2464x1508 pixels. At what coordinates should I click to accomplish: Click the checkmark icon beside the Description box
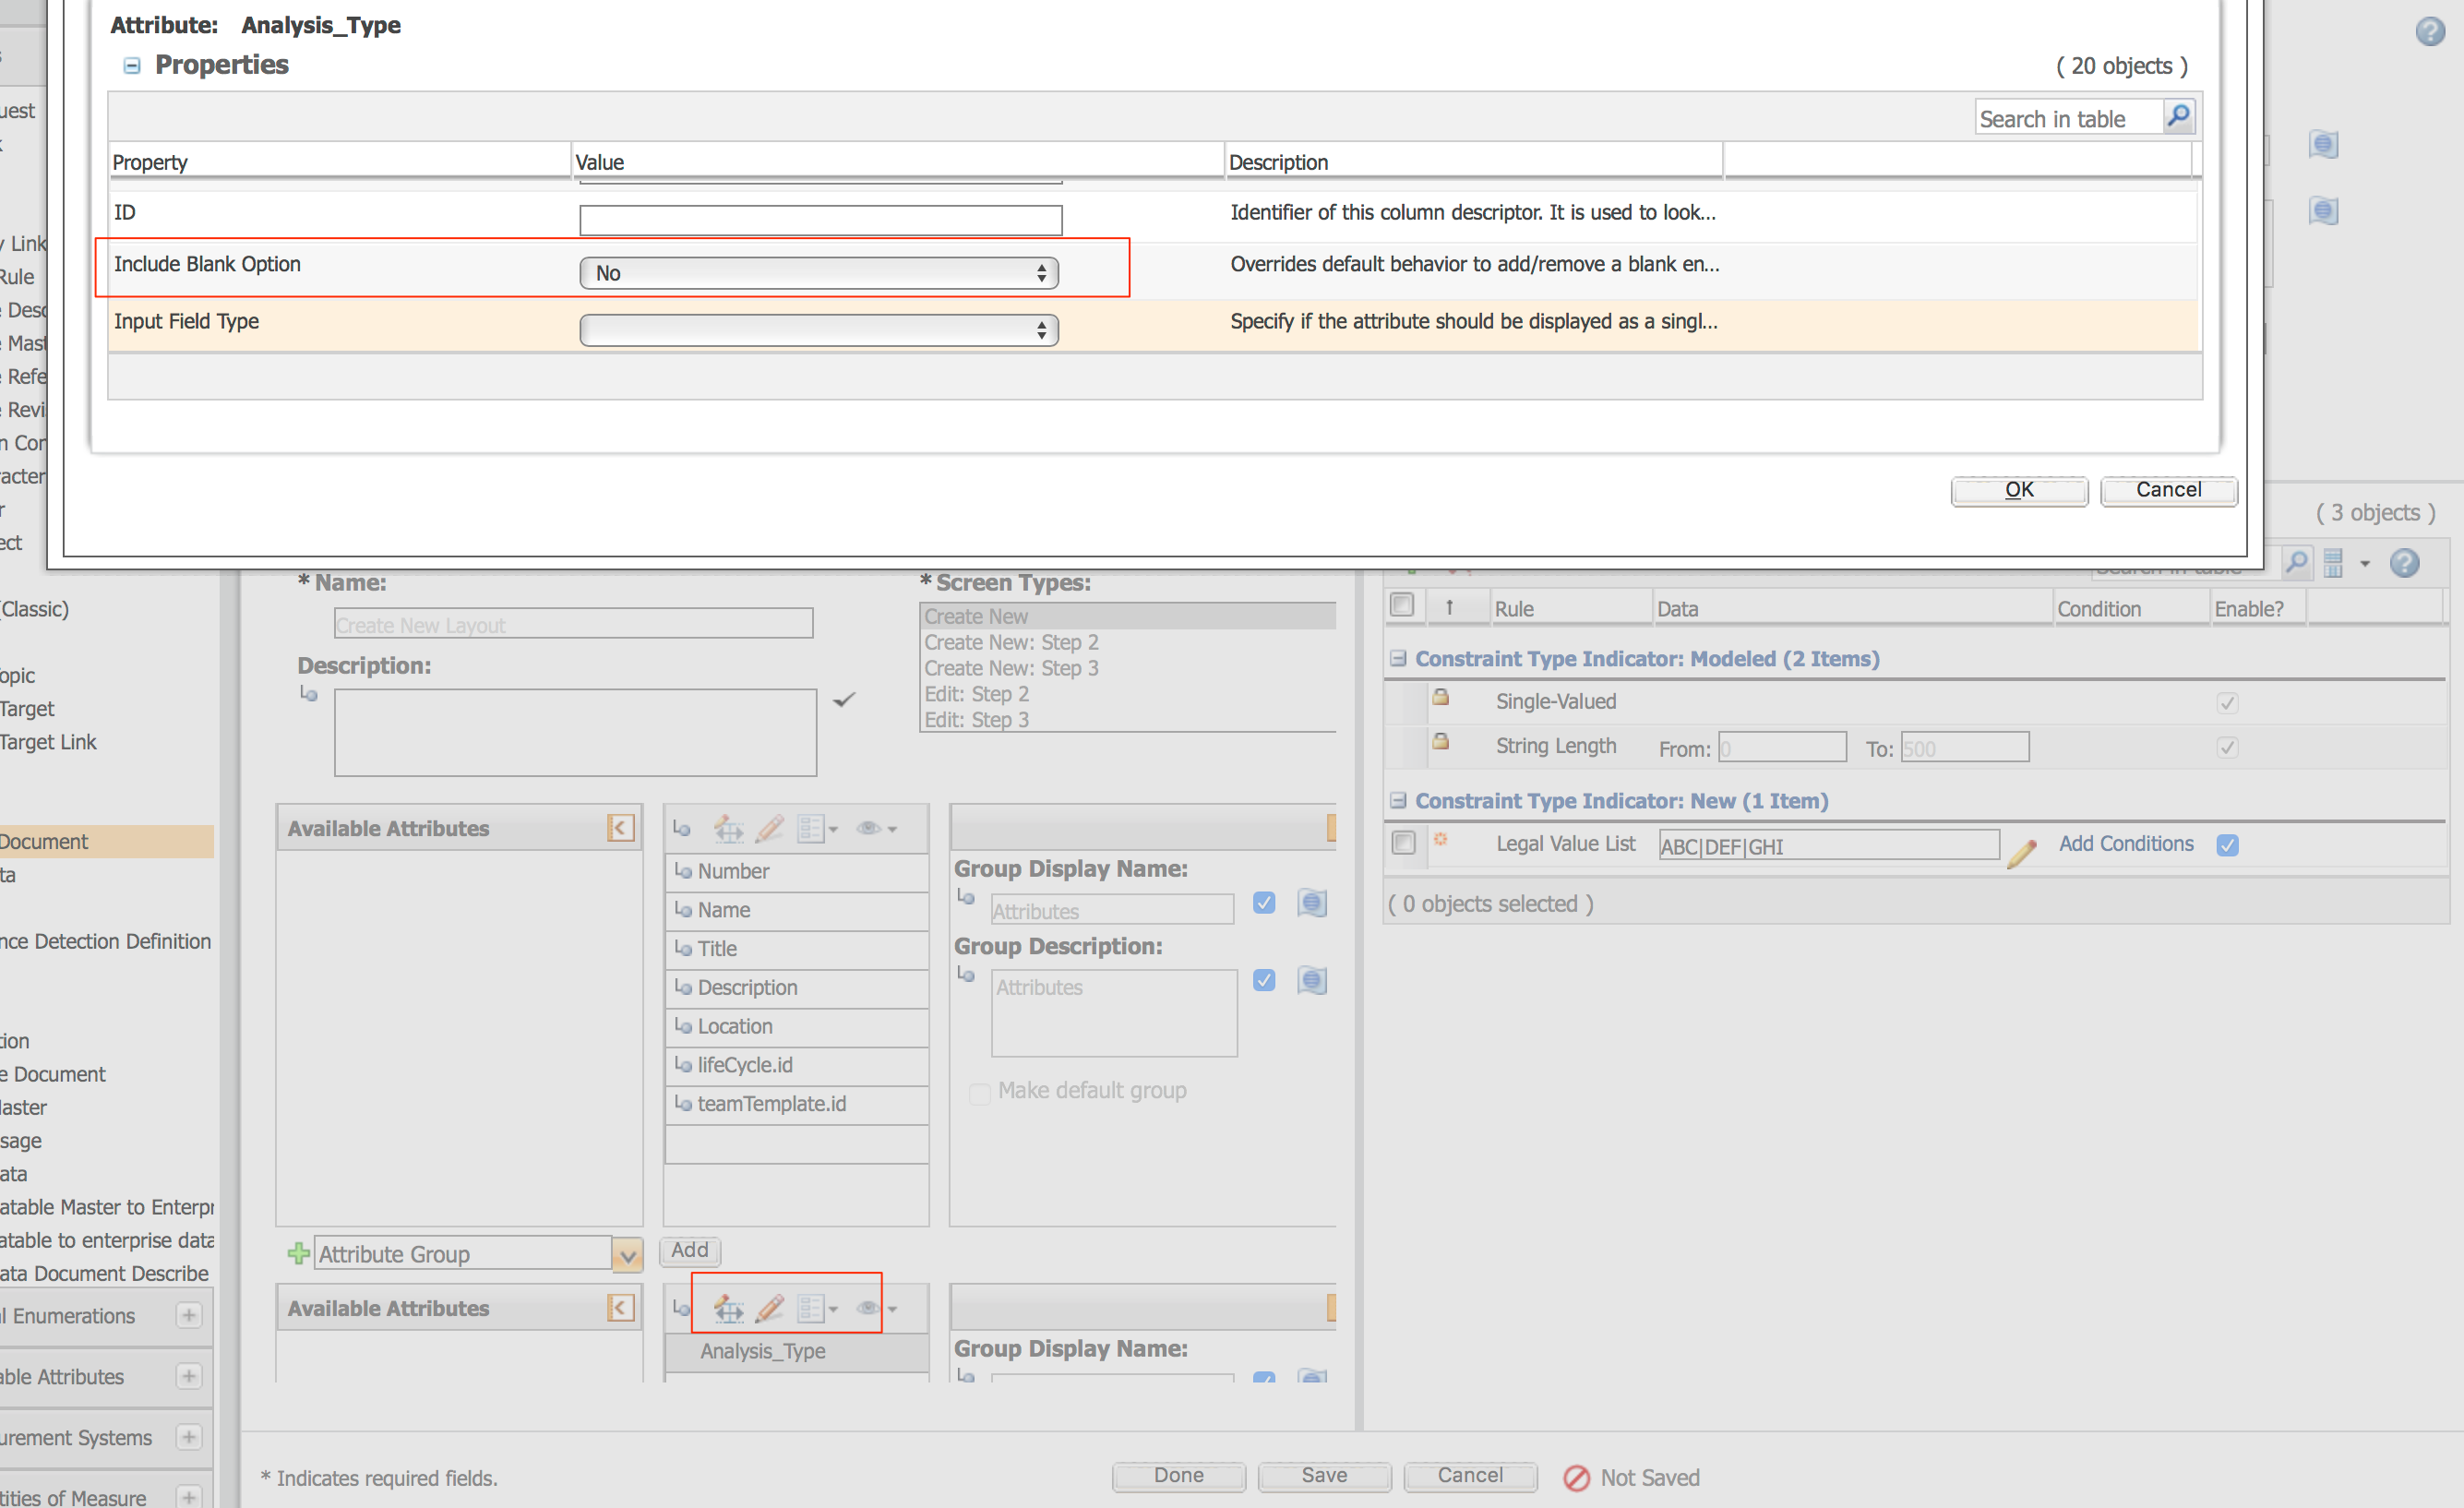pos(844,699)
